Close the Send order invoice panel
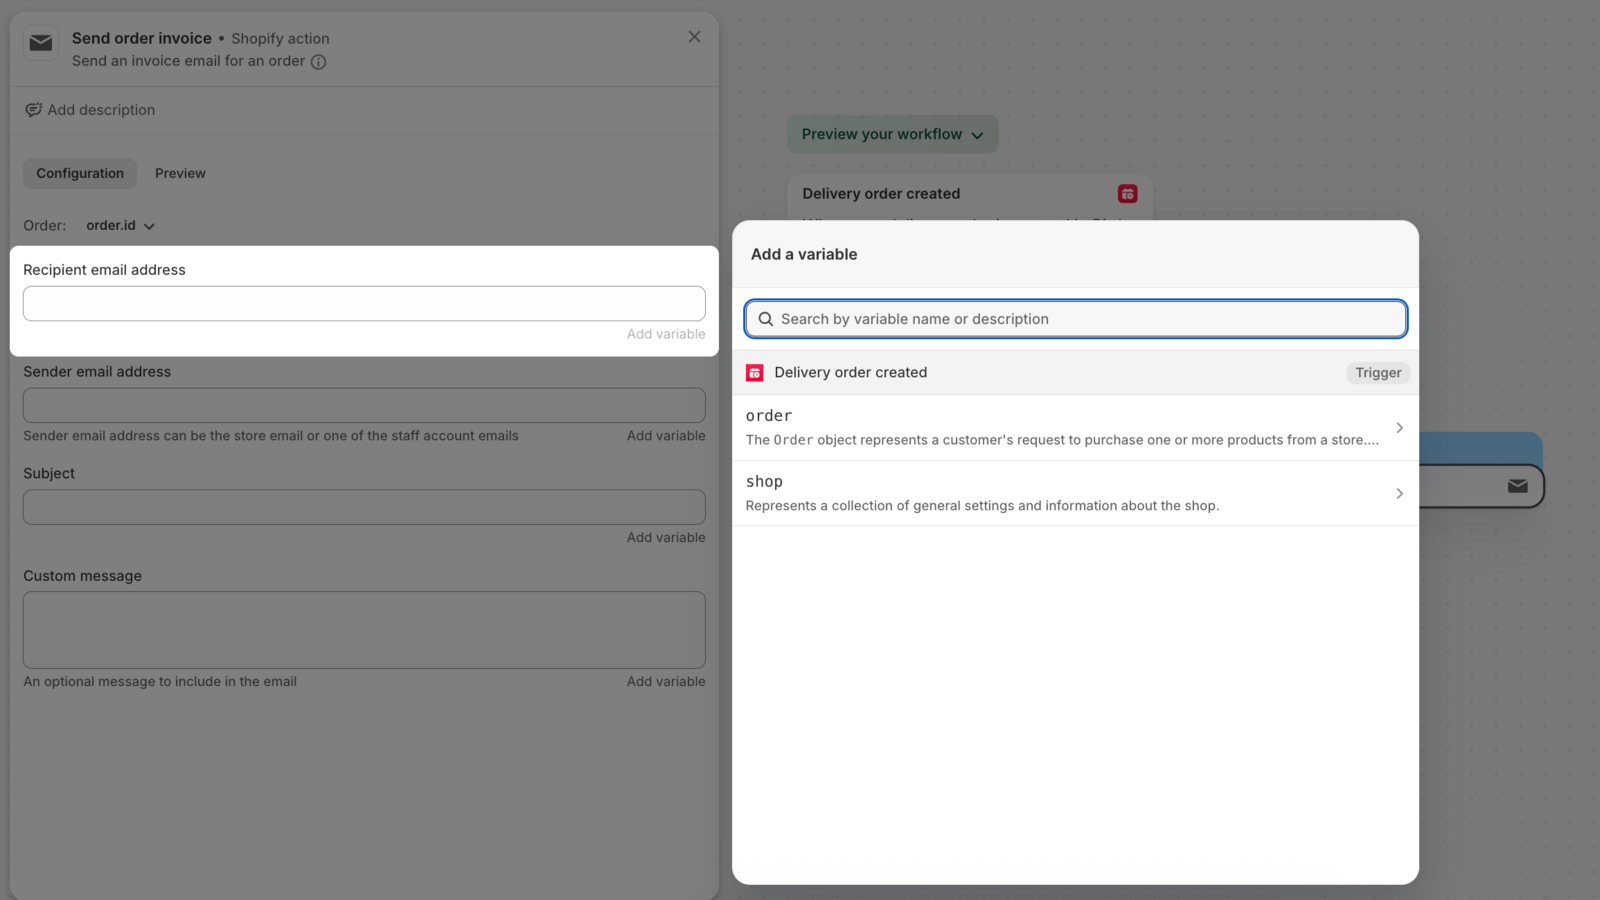The width and height of the screenshot is (1600, 900). (694, 37)
